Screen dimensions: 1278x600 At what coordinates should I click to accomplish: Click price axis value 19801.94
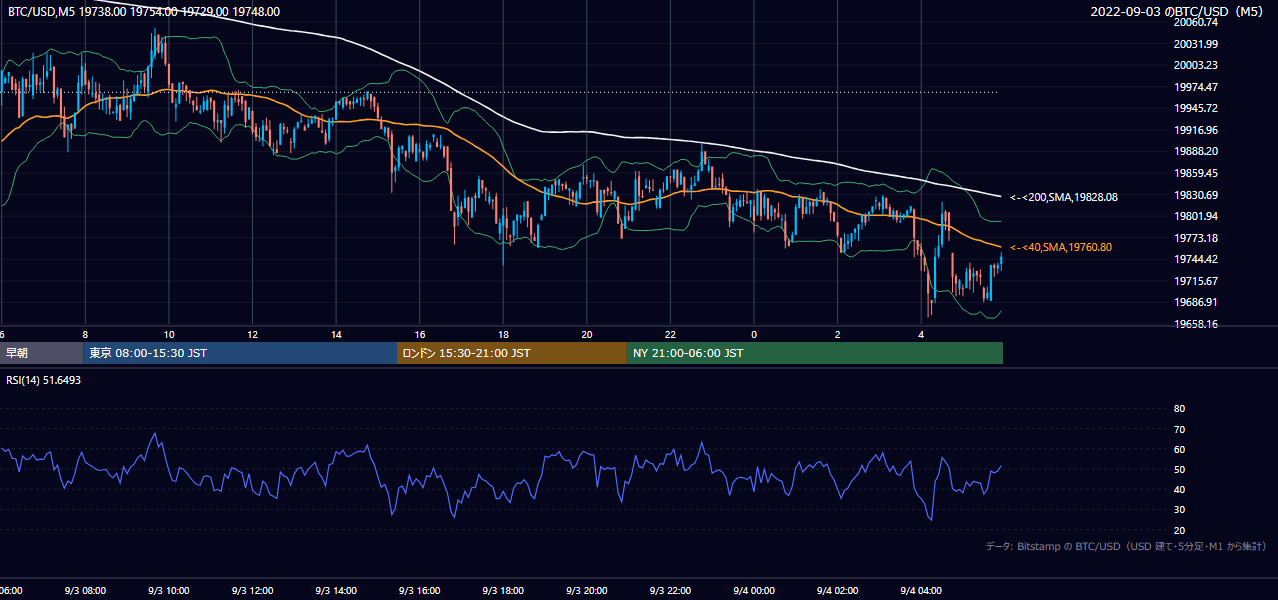(1196, 216)
